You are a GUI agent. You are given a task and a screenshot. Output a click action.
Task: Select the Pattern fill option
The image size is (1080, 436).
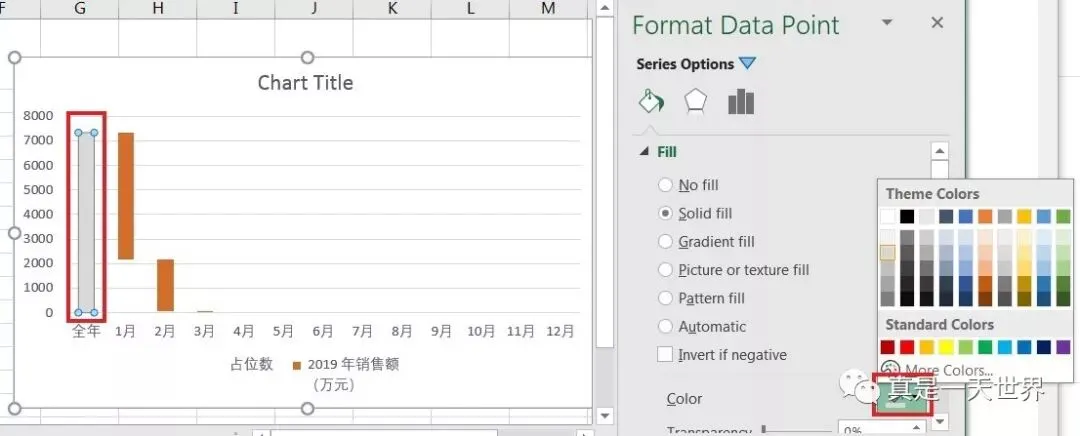(666, 298)
